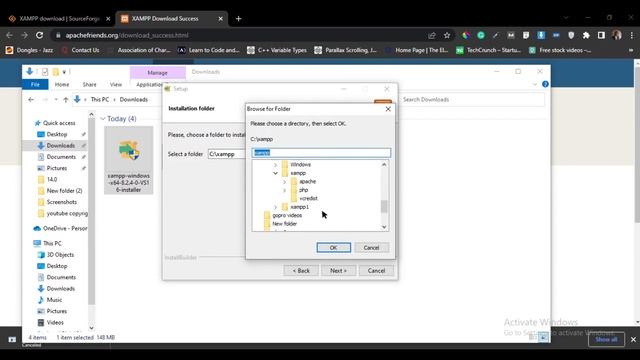Open C++ Variable Types bookmark
Image resolution: width=640 pixels, height=360 pixels.
click(x=277, y=50)
